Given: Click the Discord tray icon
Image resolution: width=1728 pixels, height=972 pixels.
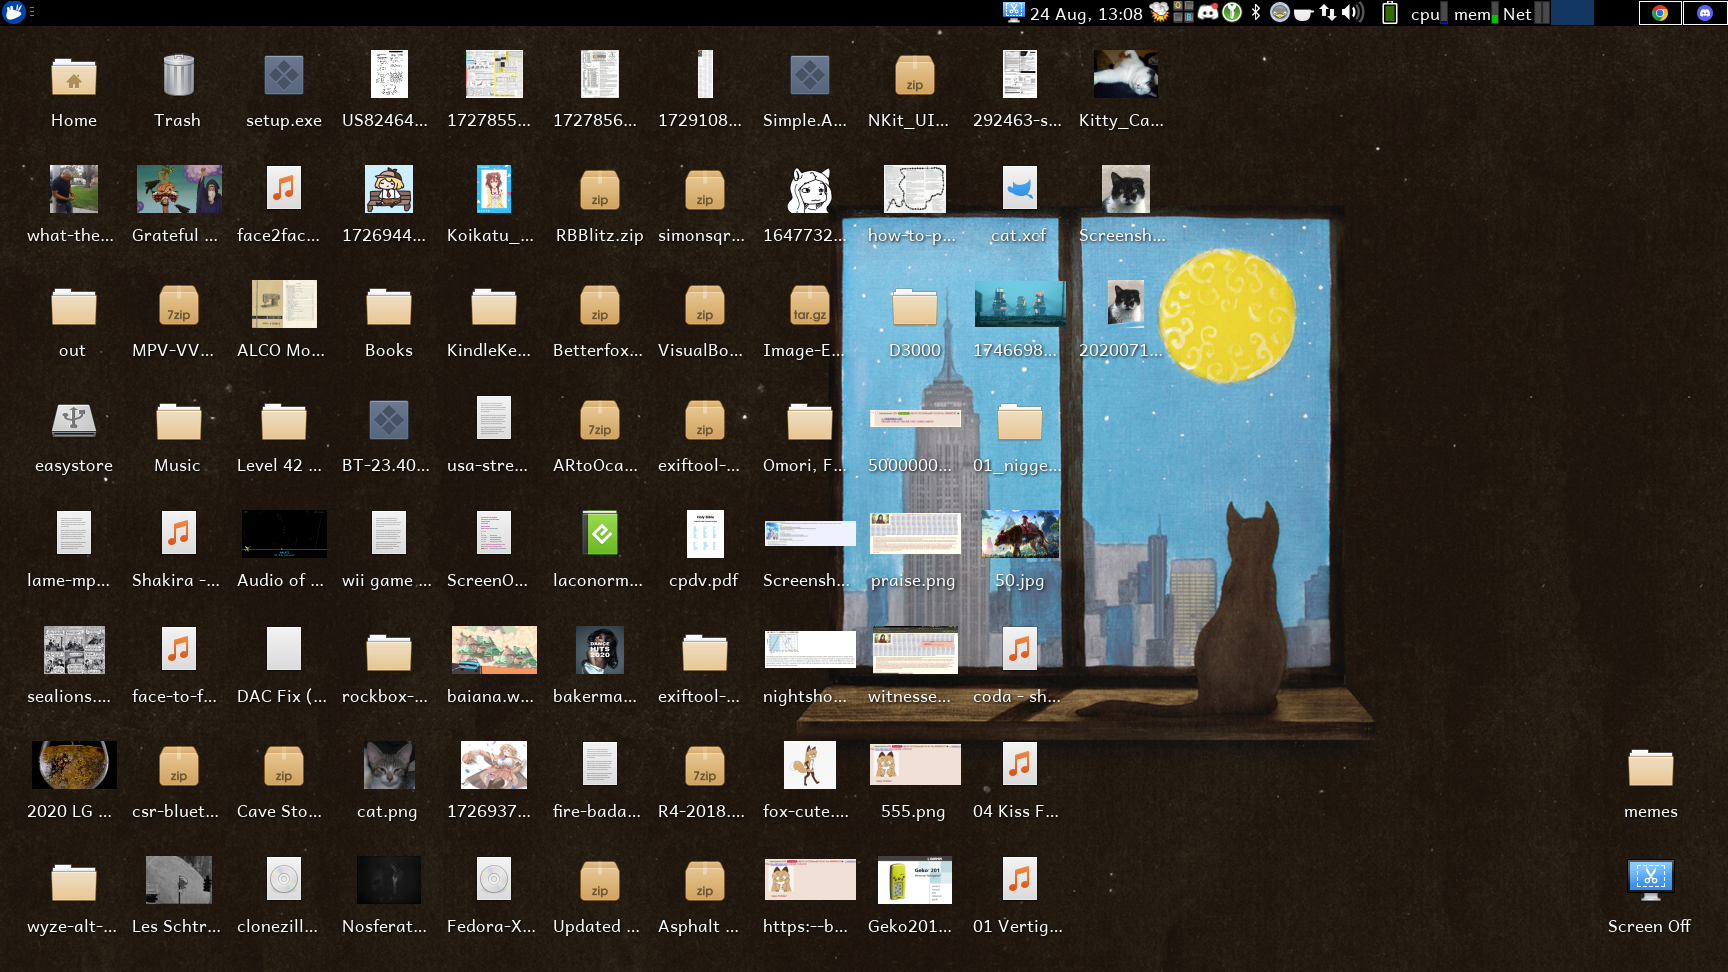Looking at the screenshot, I should (x=1208, y=13).
